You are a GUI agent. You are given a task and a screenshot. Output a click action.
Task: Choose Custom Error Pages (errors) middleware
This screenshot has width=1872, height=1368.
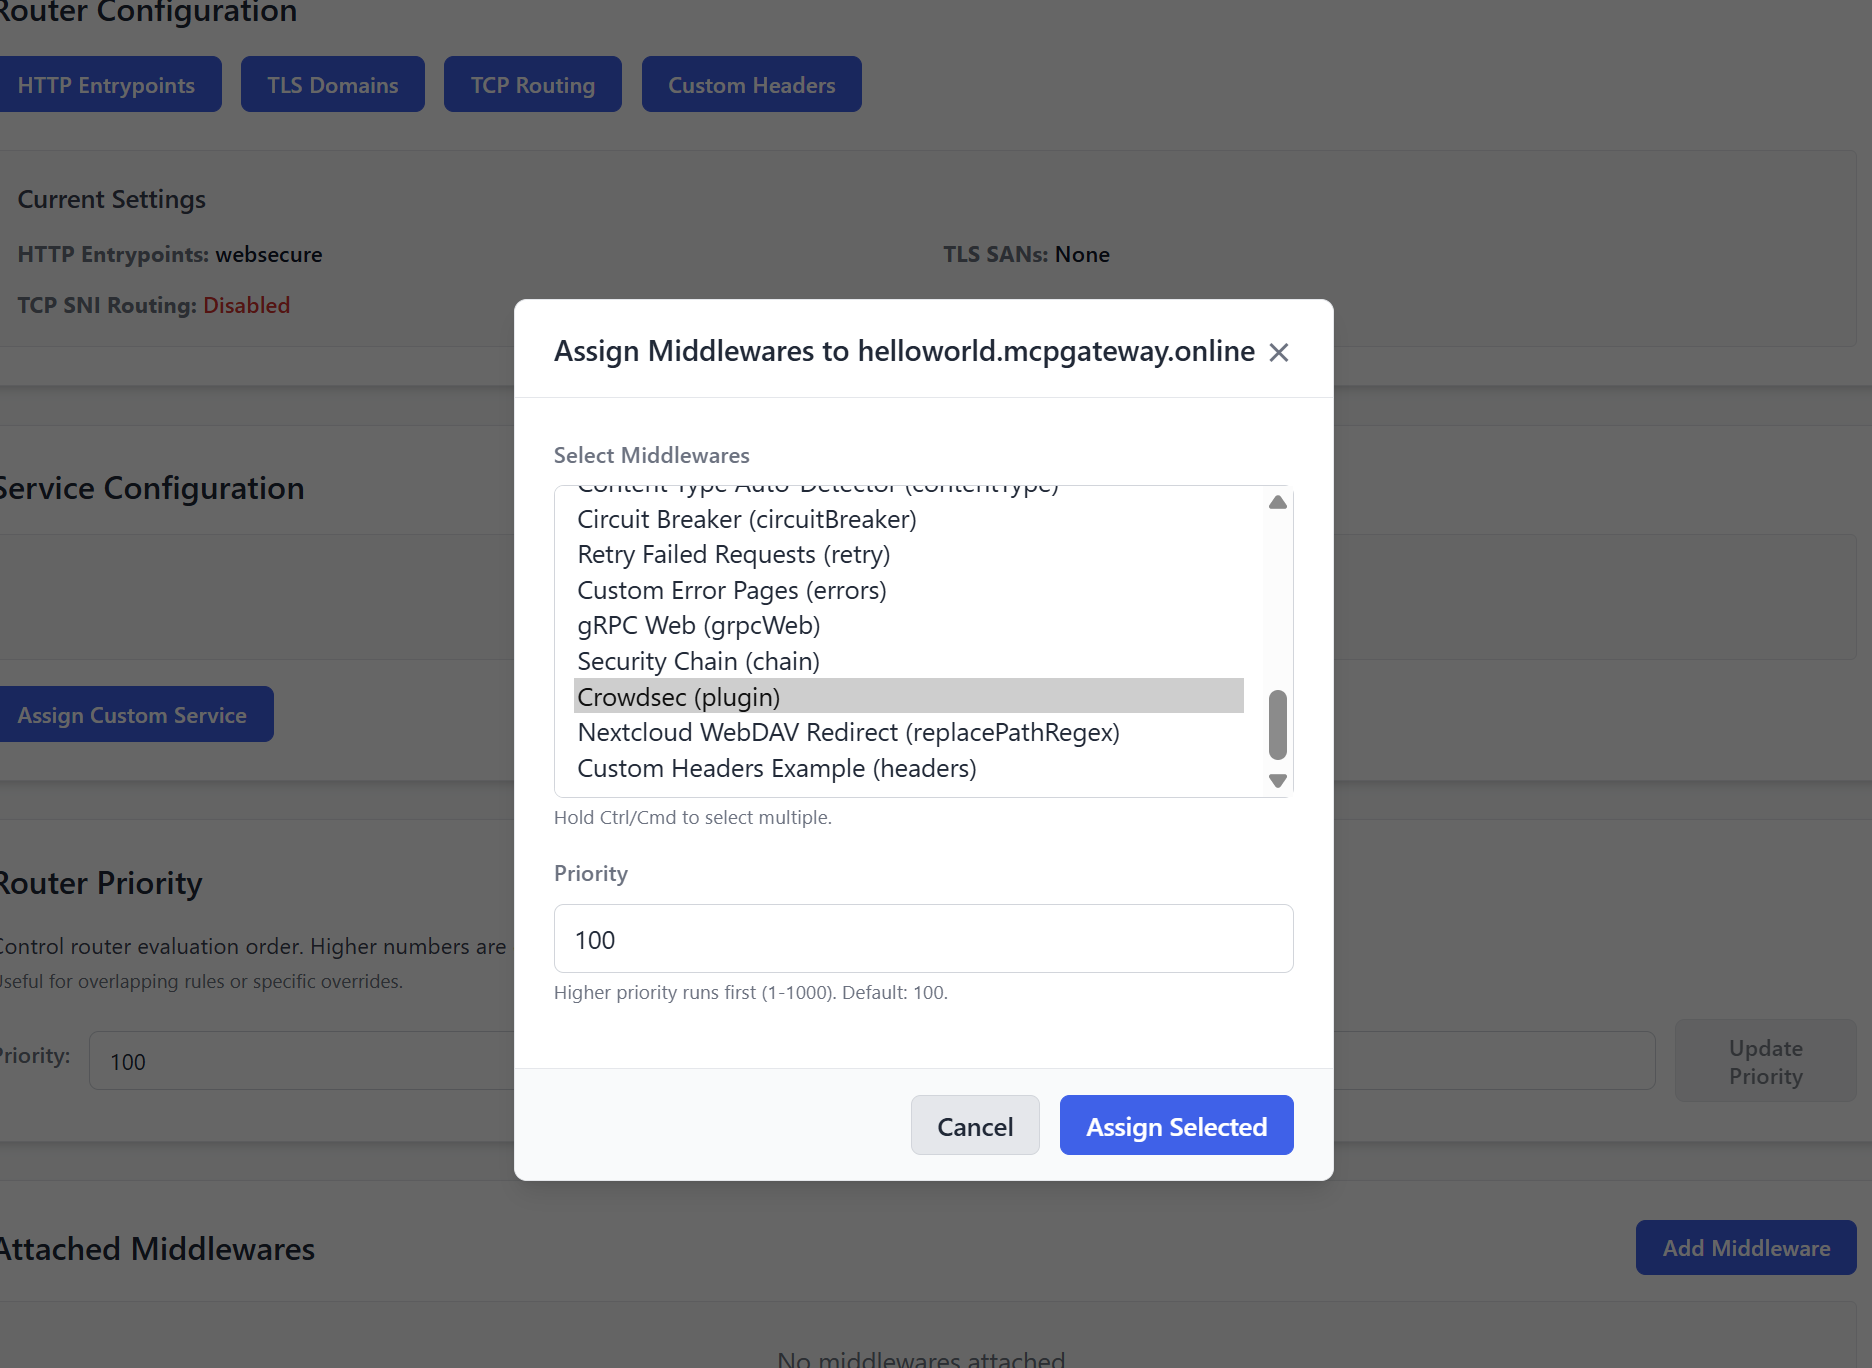(x=908, y=590)
